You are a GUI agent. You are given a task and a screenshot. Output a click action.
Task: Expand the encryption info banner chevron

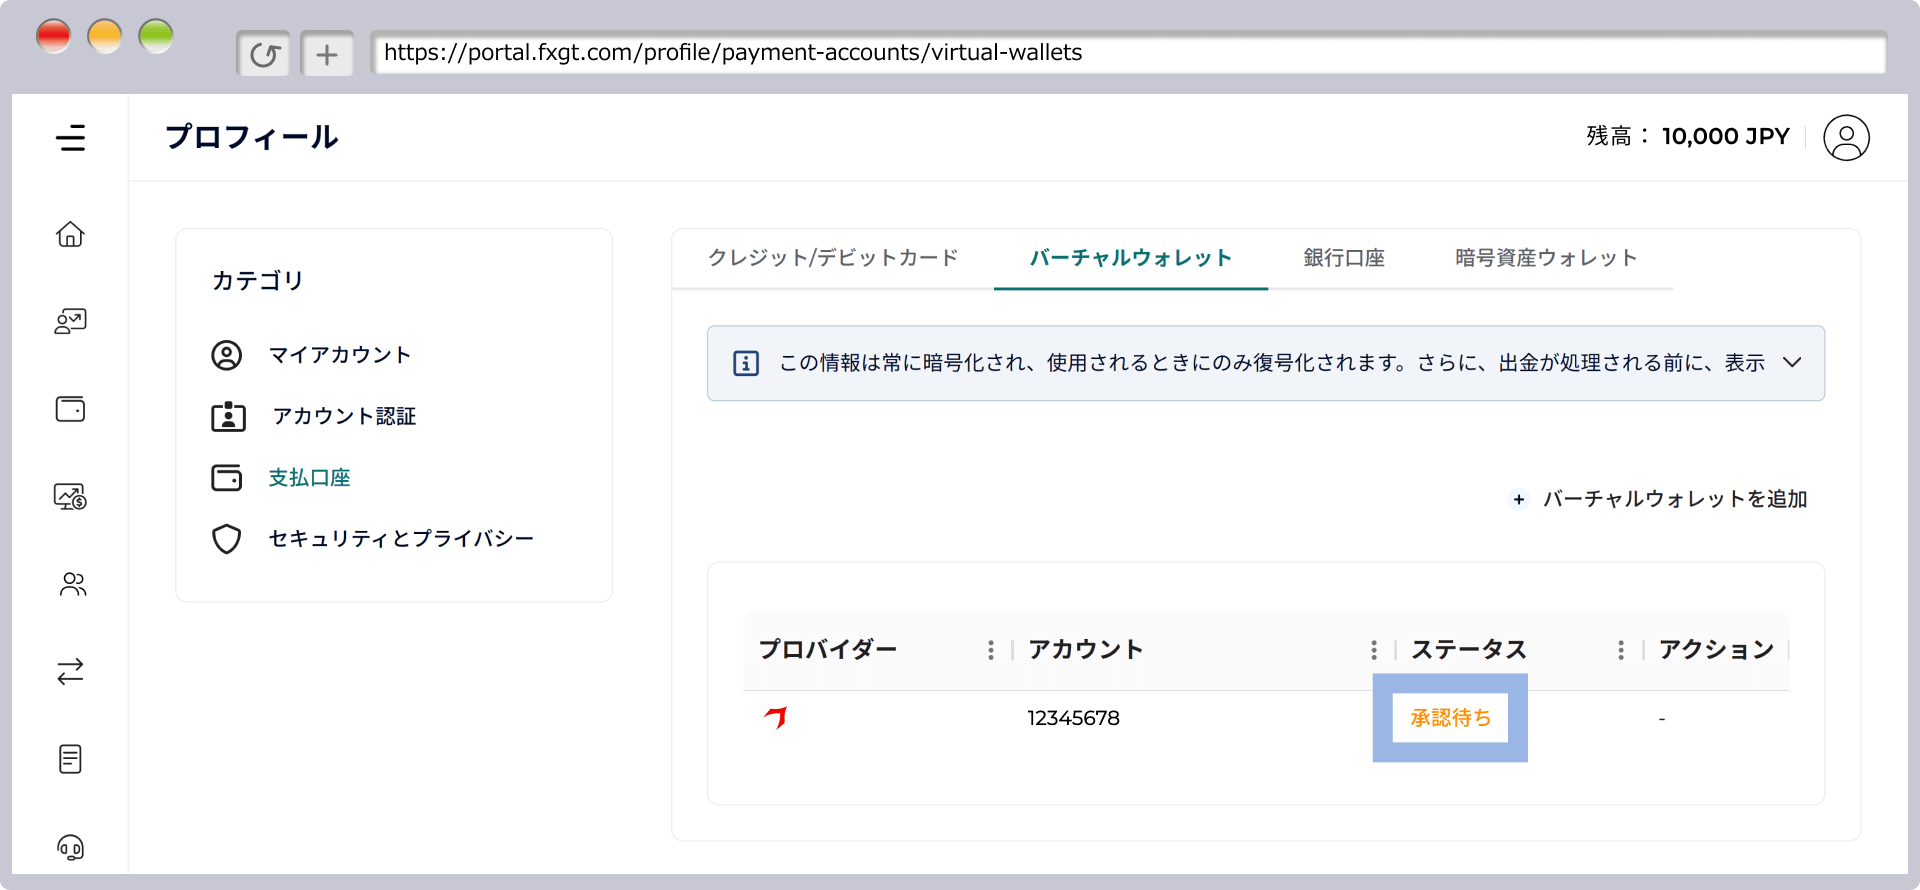pos(1792,362)
